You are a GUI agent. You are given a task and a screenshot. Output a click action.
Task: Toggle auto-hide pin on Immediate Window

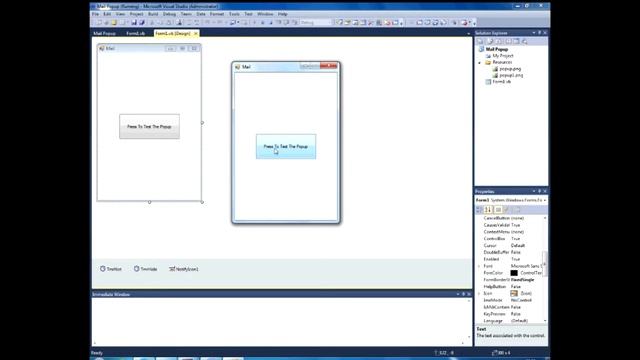point(463,294)
